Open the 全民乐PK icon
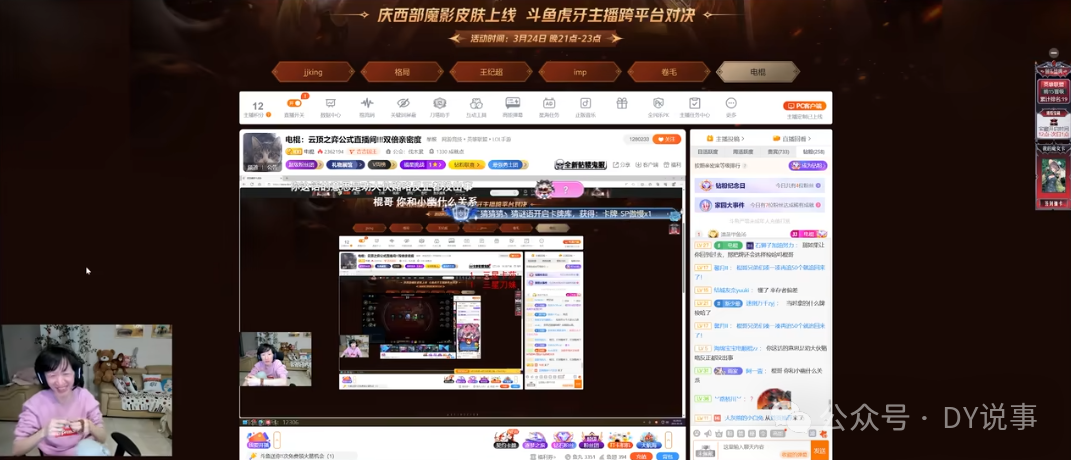 [x=658, y=103]
